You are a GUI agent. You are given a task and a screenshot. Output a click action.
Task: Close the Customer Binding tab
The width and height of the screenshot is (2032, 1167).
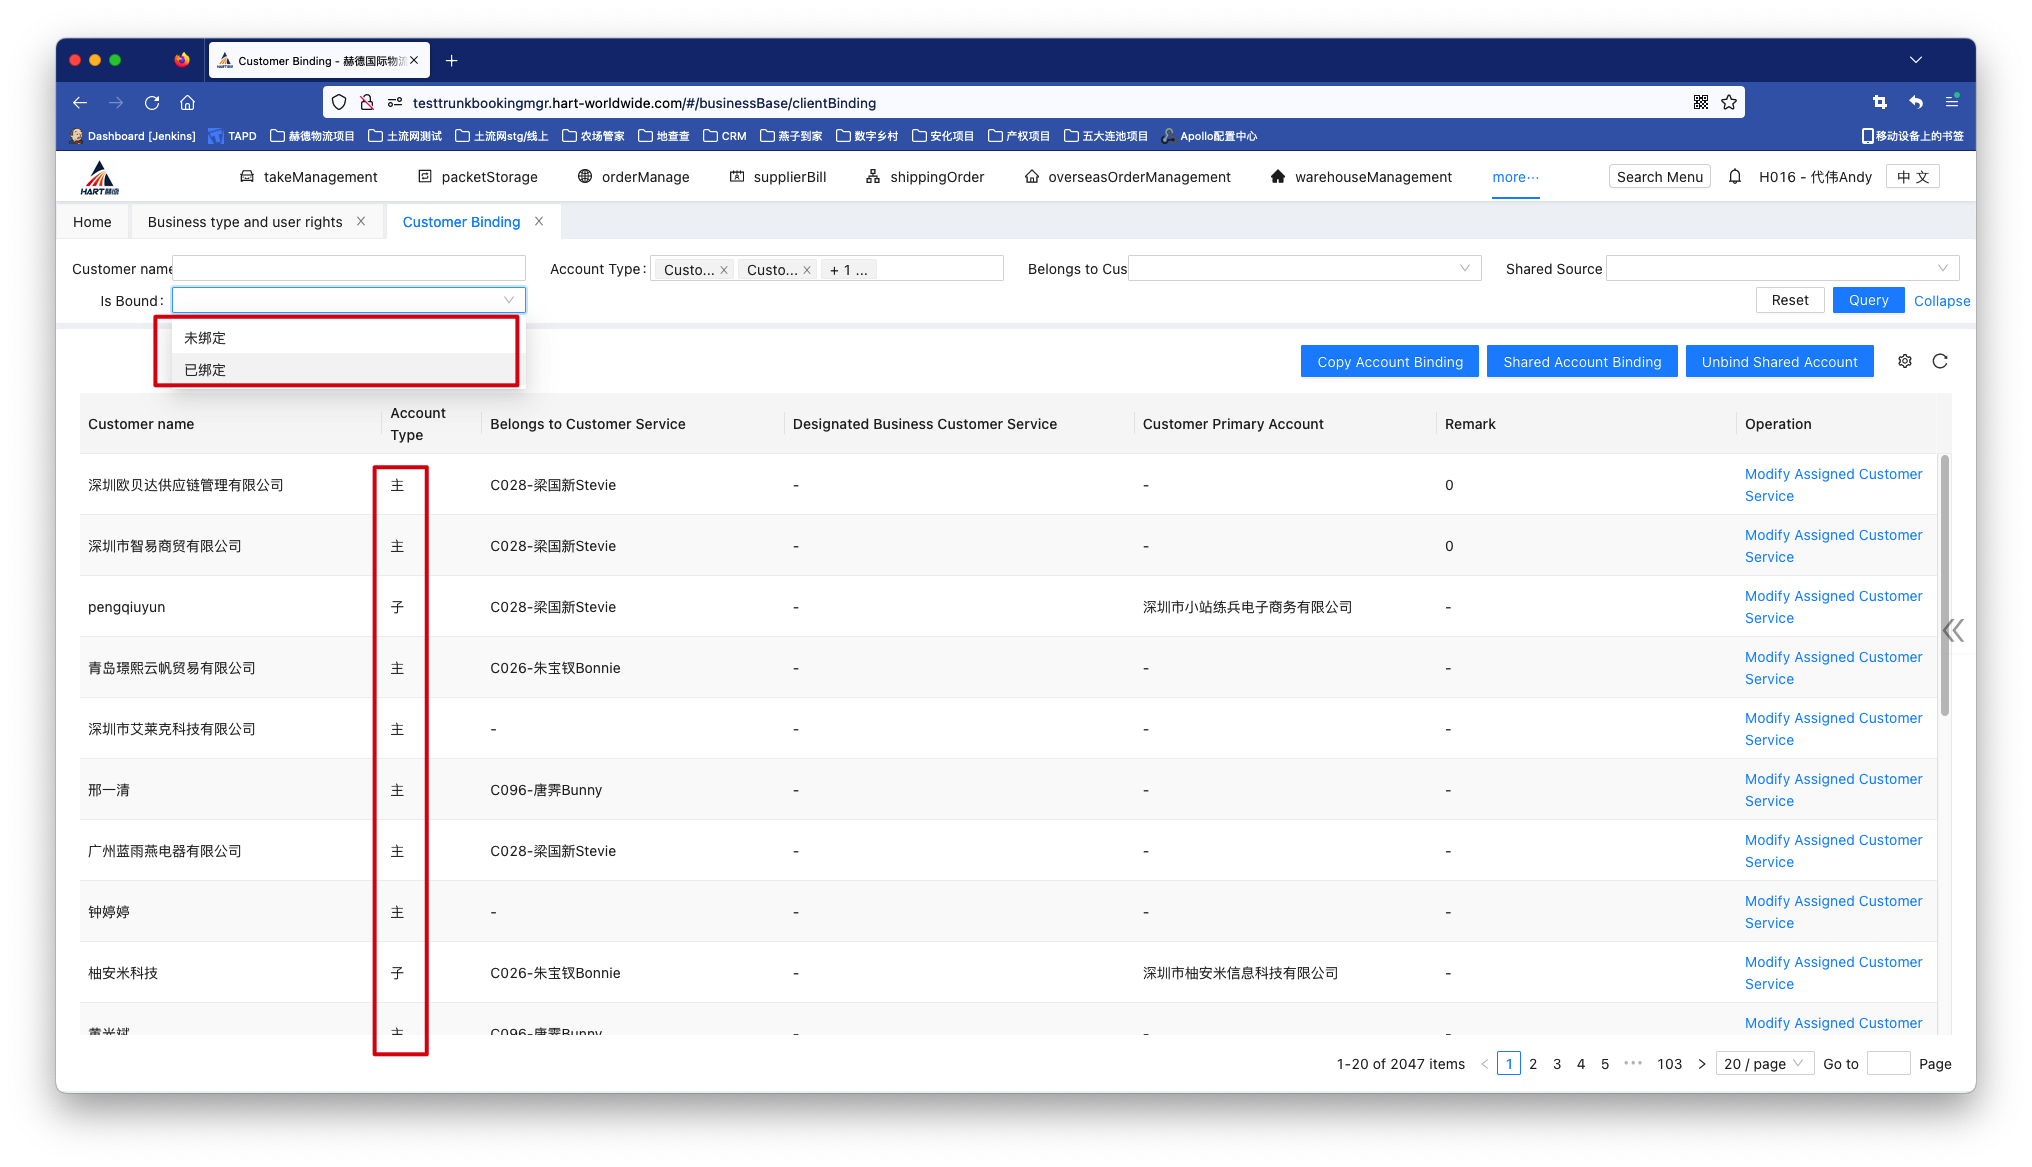[539, 222]
